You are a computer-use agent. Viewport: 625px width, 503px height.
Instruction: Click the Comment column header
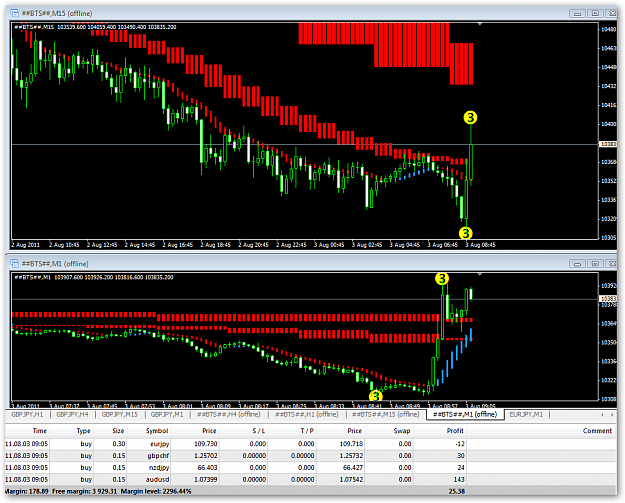[597, 431]
